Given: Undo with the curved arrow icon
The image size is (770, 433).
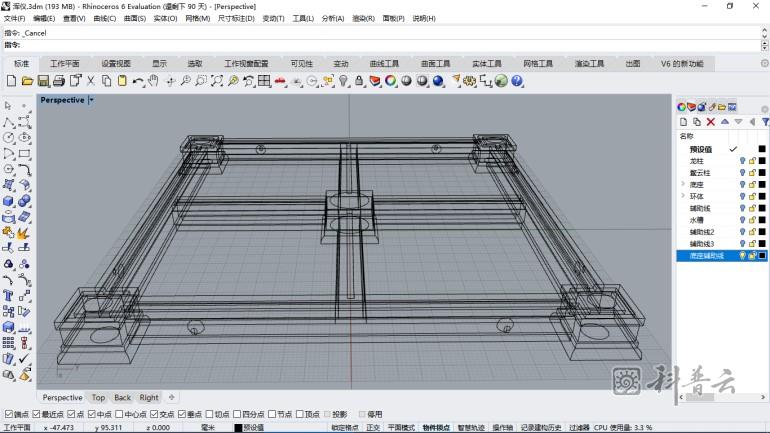Looking at the screenshot, I should point(138,81).
